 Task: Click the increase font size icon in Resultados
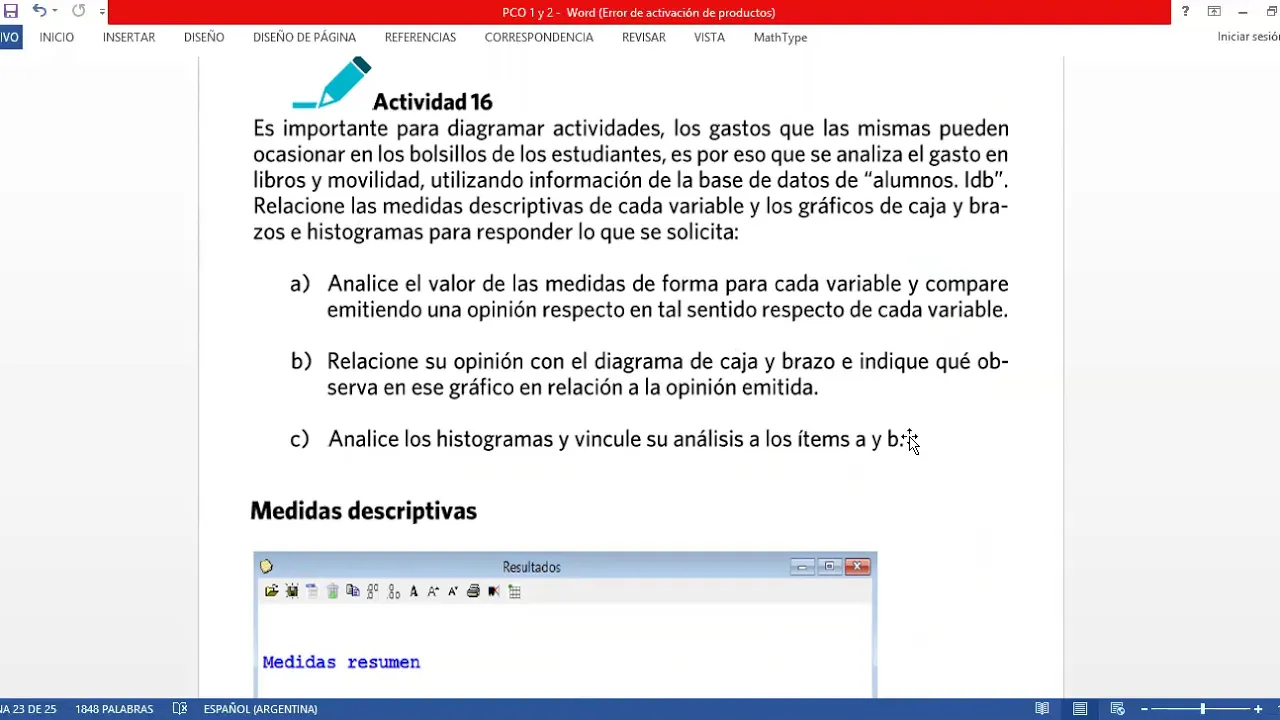(x=433, y=591)
